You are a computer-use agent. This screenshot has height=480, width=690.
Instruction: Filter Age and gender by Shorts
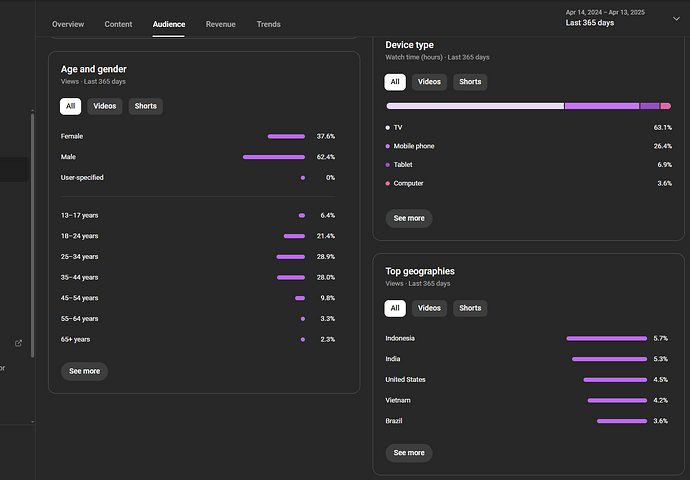coord(146,106)
